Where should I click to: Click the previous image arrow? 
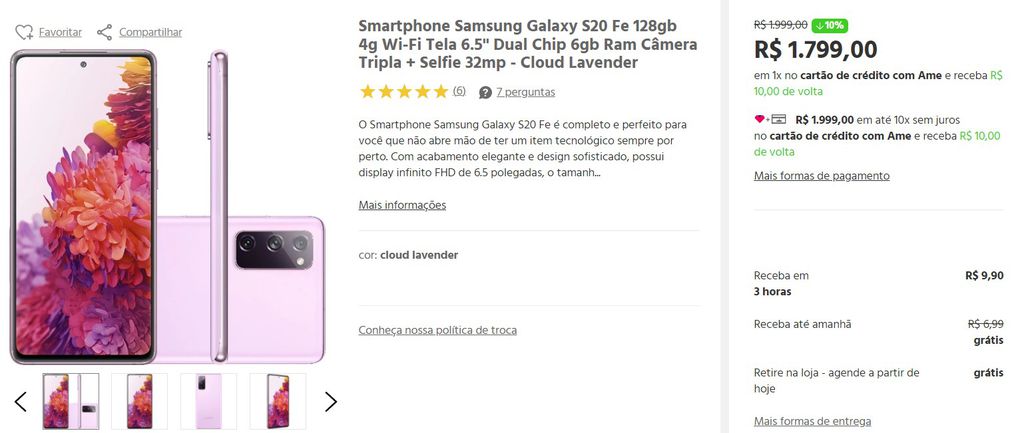21,402
